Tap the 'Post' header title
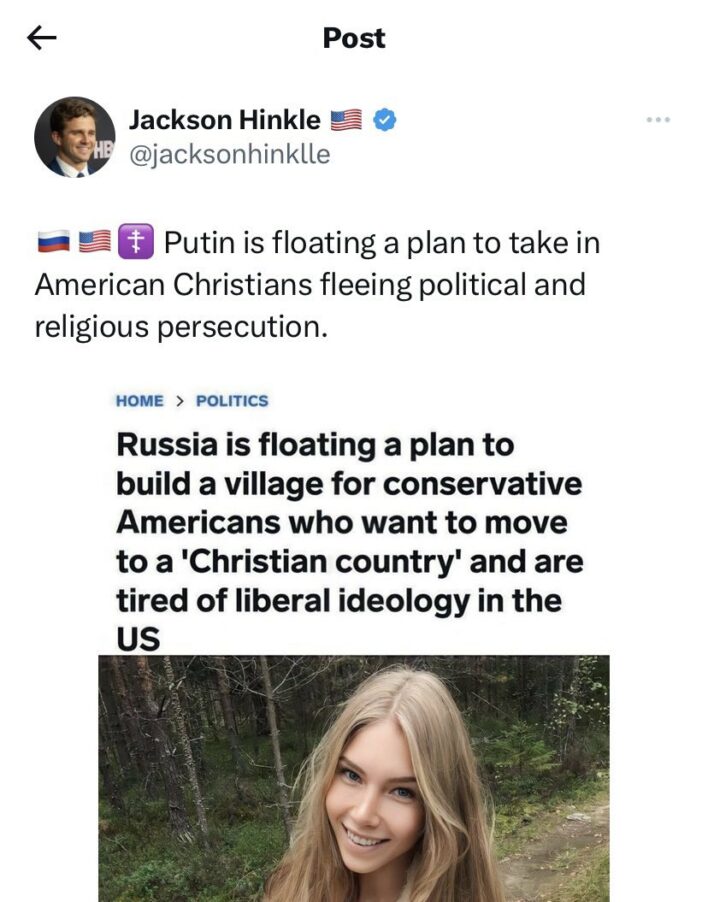Viewport: 708px width, 902px height. (x=354, y=38)
